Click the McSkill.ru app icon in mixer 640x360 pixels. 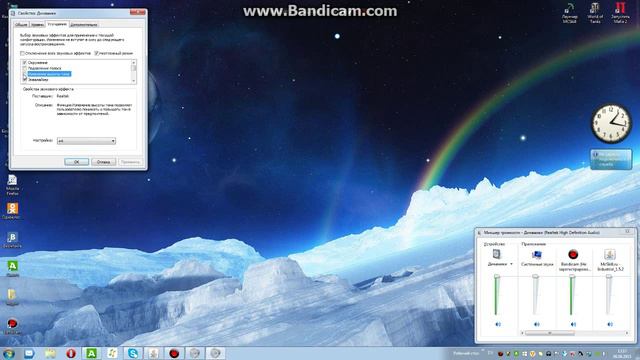click(610, 254)
